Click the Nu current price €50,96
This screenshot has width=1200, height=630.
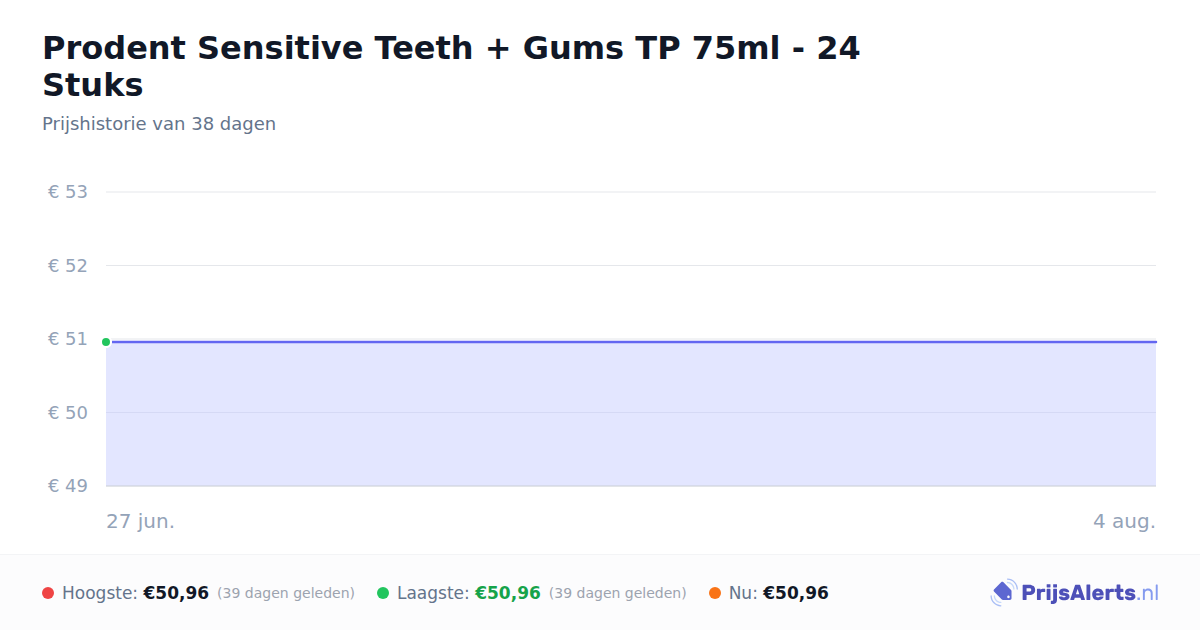tap(796, 593)
